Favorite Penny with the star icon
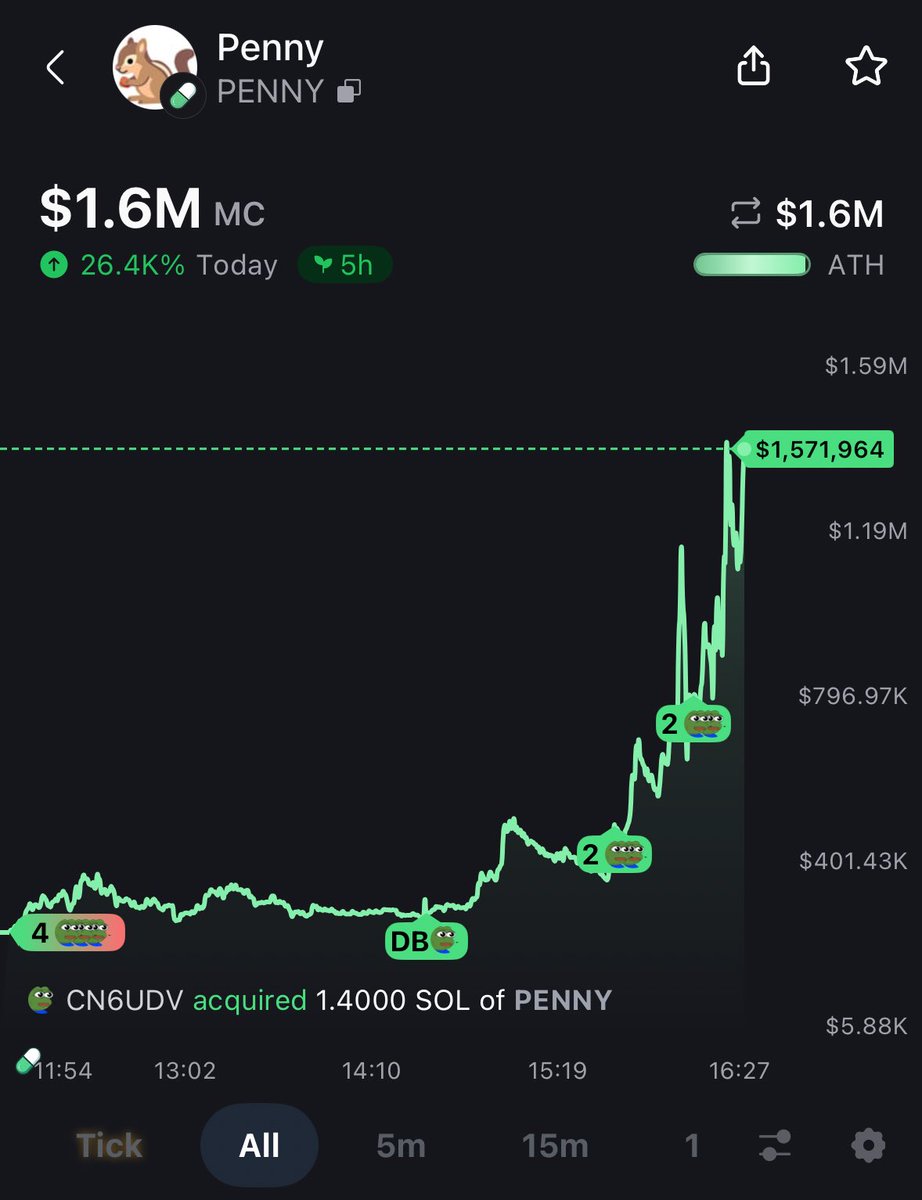Viewport: 922px width, 1200px height. pyautogui.click(x=865, y=67)
